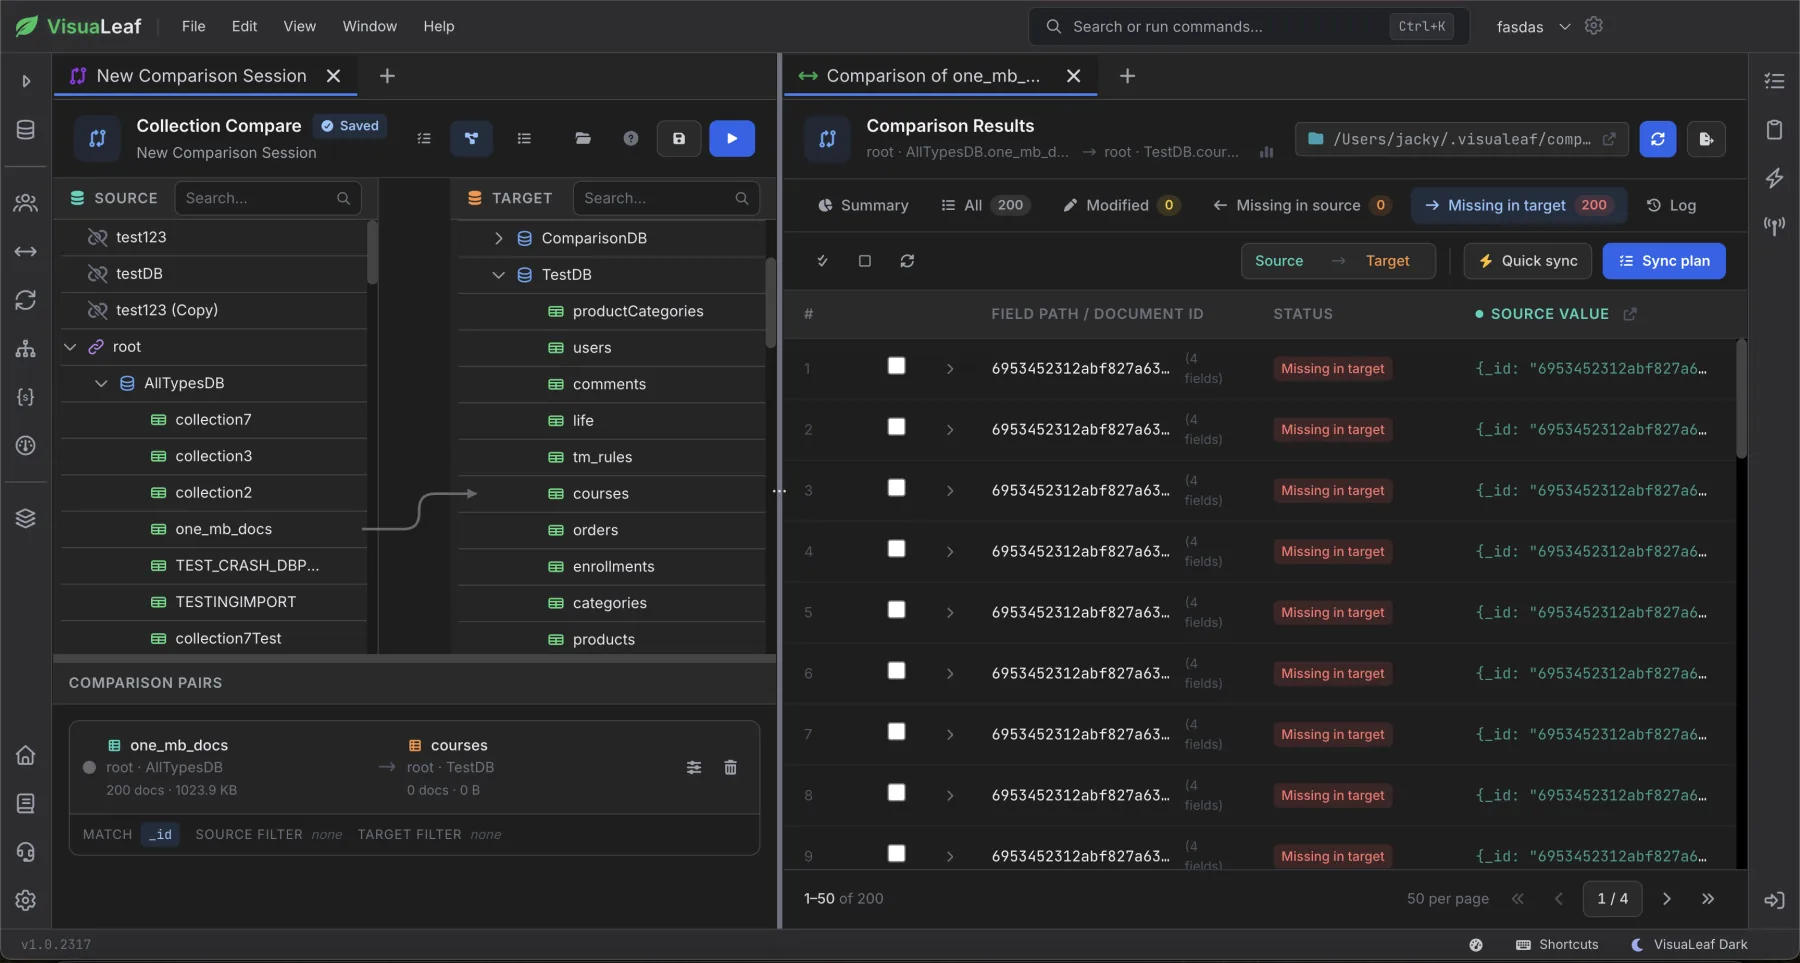Open the fasdas workspace dropdown

pyautogui.click(x=1533, y=27)
